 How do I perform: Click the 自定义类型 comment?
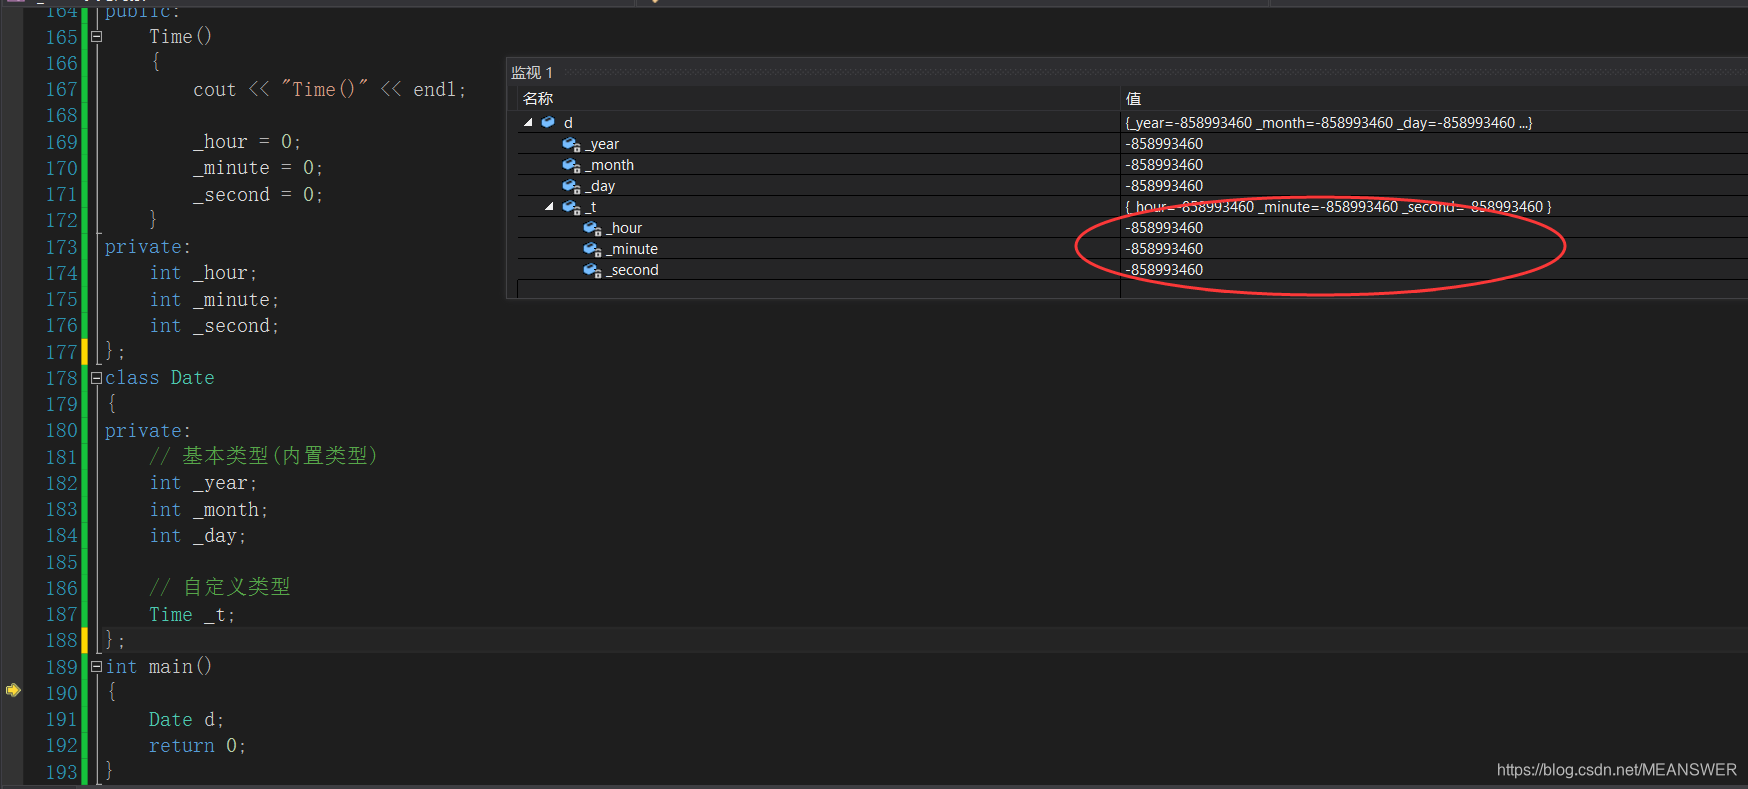pyautogui.click(x=219, y=587)
